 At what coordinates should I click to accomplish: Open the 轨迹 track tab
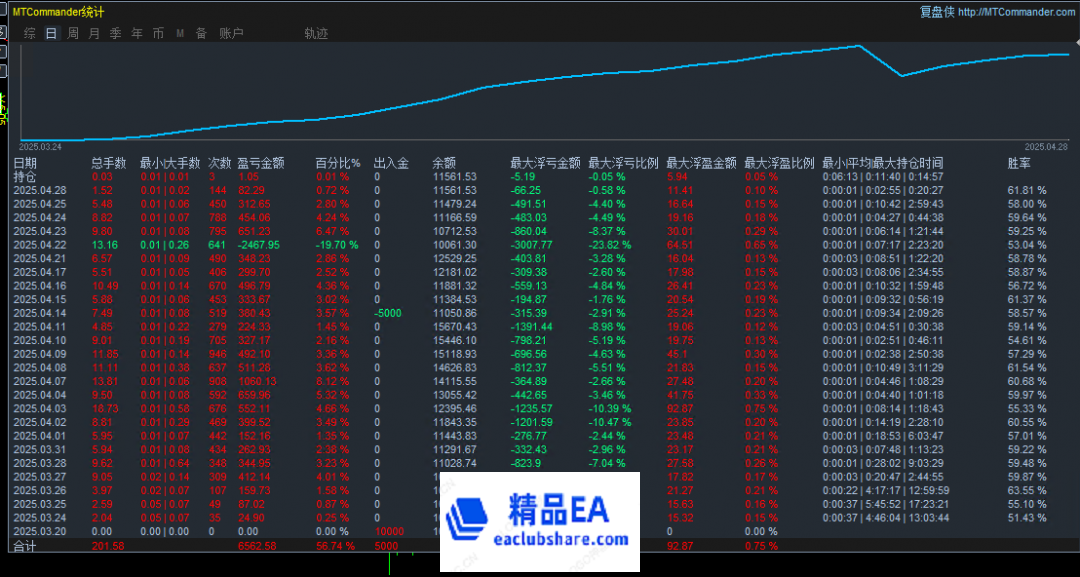(316, 33)
